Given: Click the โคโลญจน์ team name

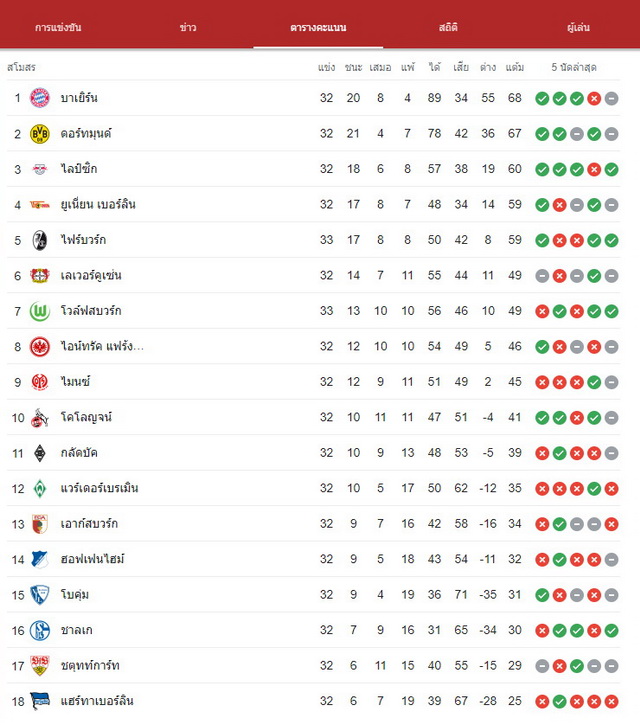Looking at the screenshot, I should click(x=86, y=417).
